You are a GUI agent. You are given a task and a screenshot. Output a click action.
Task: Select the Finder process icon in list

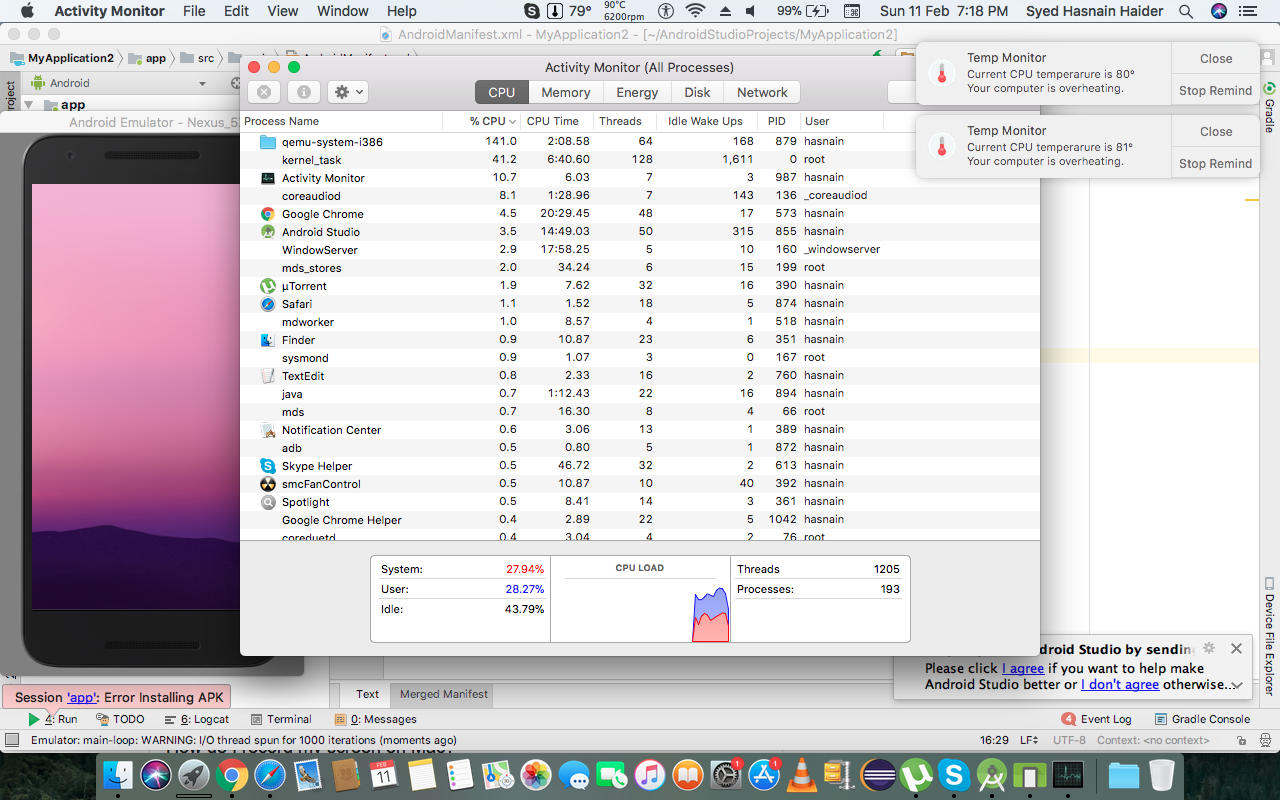[x=268, y=340]
